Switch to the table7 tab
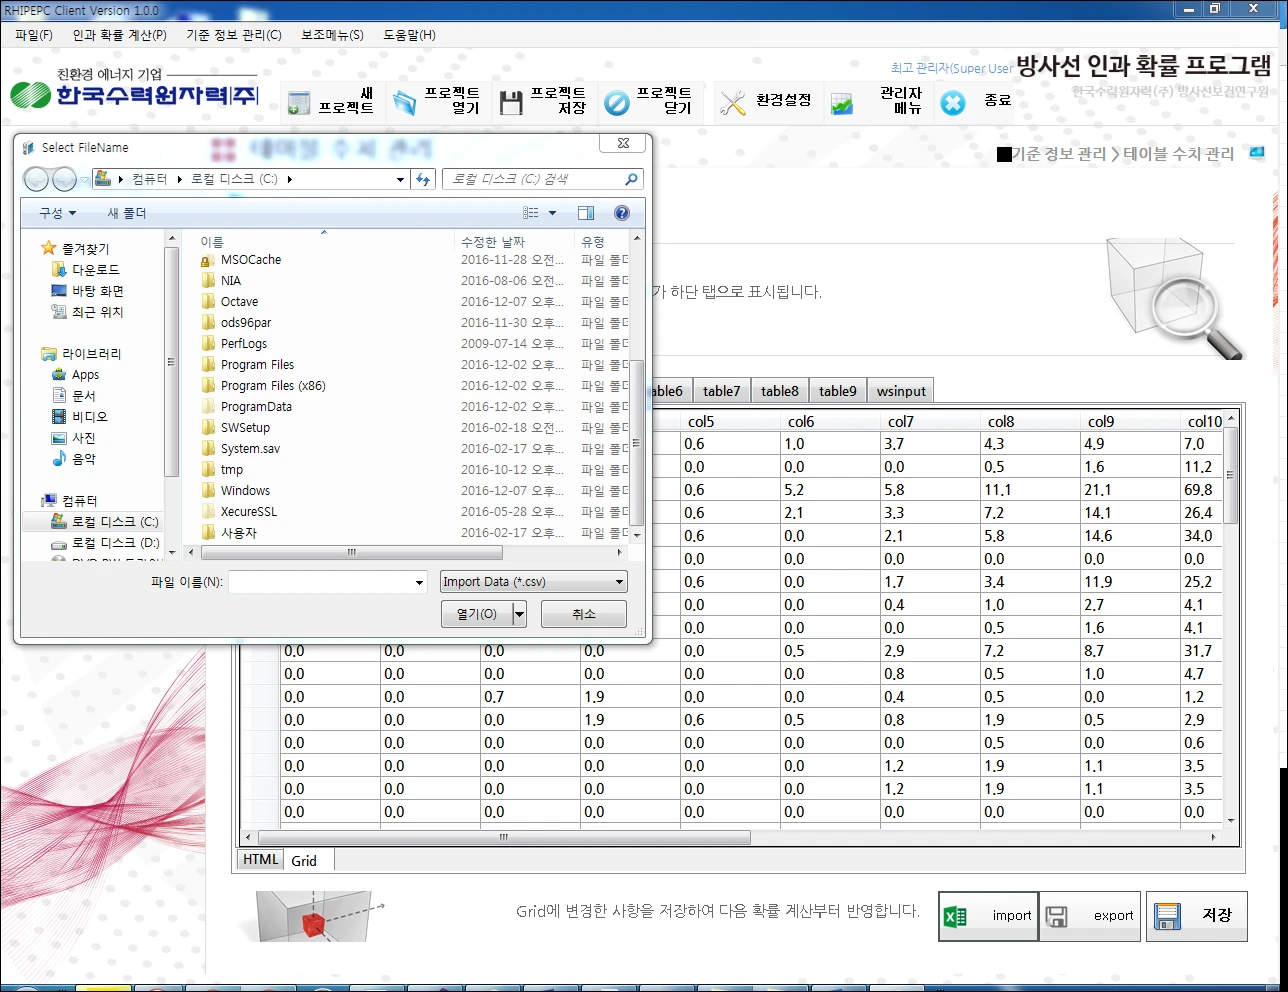The image size is (1288, 992). point(721,391)
